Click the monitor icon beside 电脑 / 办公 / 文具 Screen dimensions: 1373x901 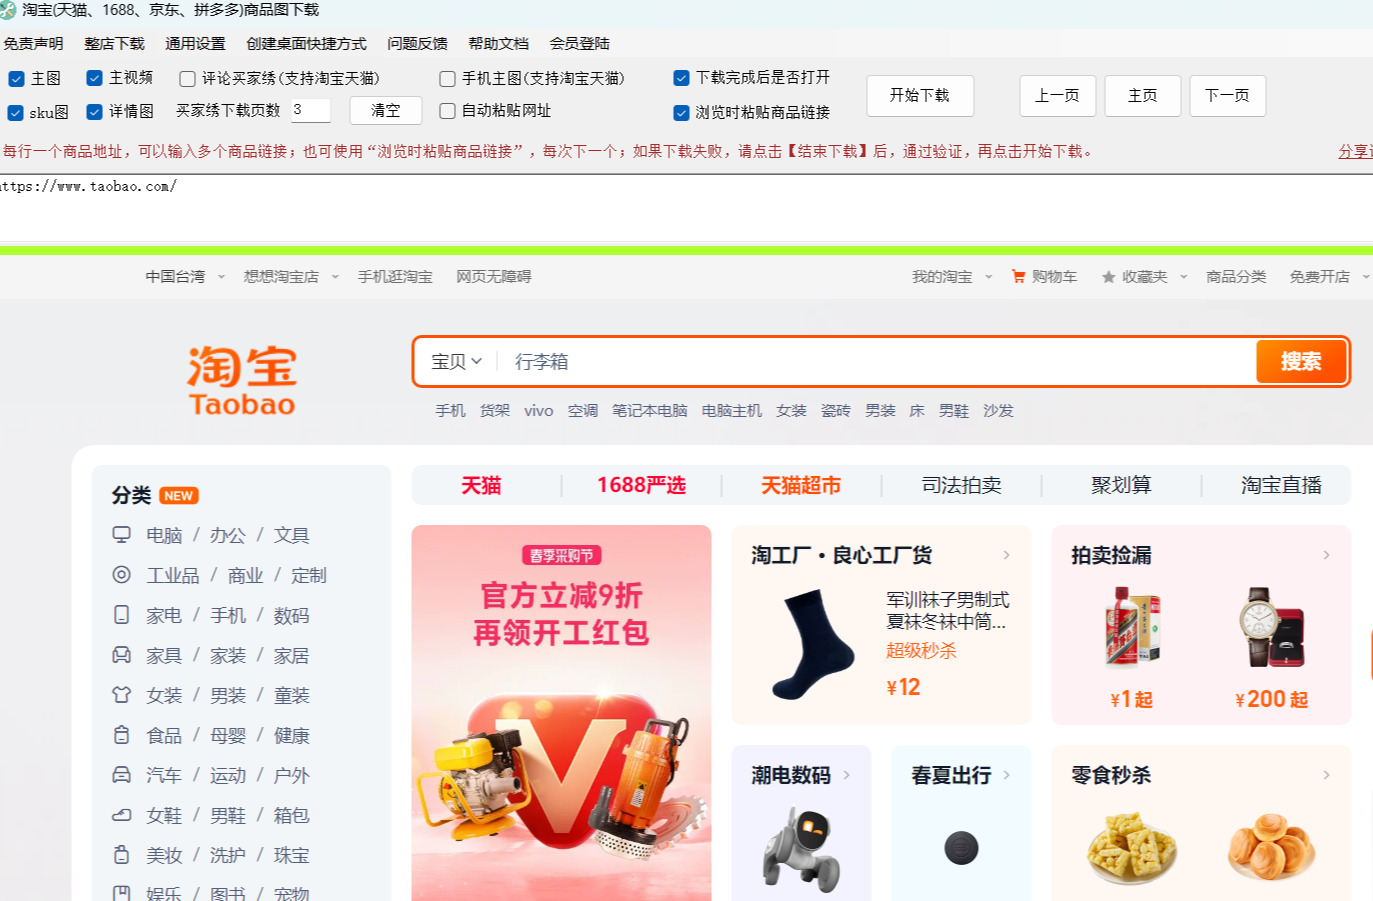122,535
